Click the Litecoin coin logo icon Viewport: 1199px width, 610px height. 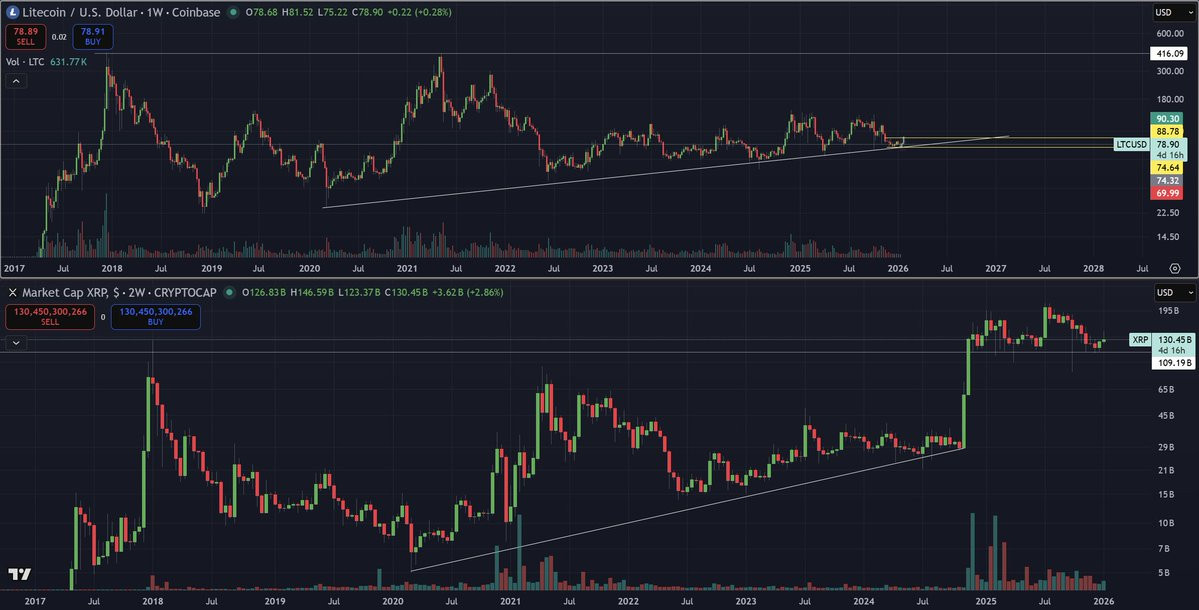(x=12, y=12)
